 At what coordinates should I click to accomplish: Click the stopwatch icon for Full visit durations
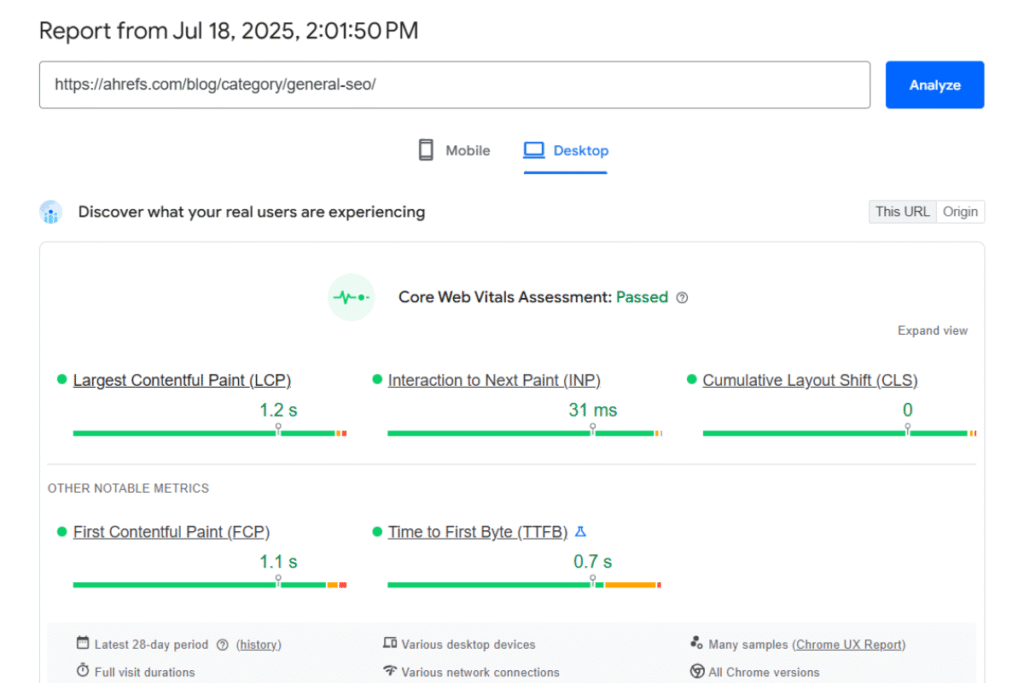(83, 672)
